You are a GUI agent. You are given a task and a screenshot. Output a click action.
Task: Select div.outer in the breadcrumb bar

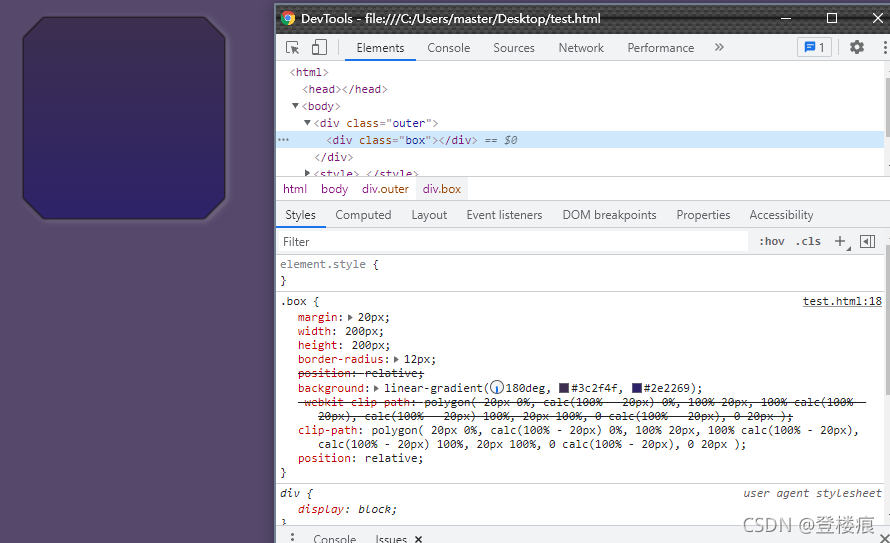coord(385,189)
